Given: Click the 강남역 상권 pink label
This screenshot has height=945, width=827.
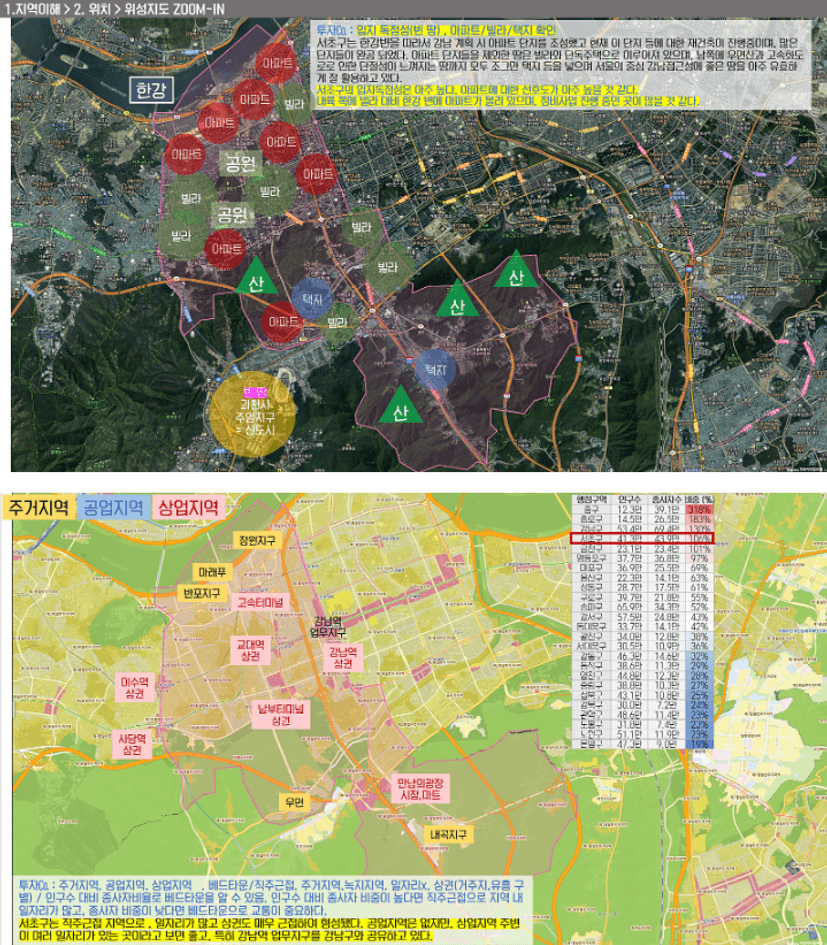Looking at the screenshot, I should click(x=344, y=658).
